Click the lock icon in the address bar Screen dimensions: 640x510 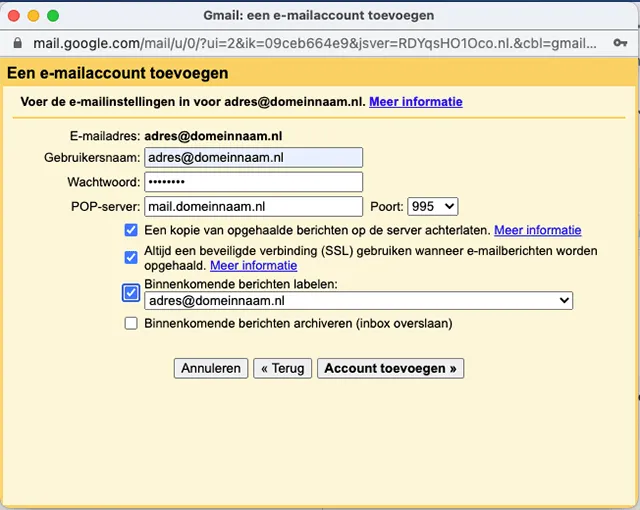(x=18, y=43)
